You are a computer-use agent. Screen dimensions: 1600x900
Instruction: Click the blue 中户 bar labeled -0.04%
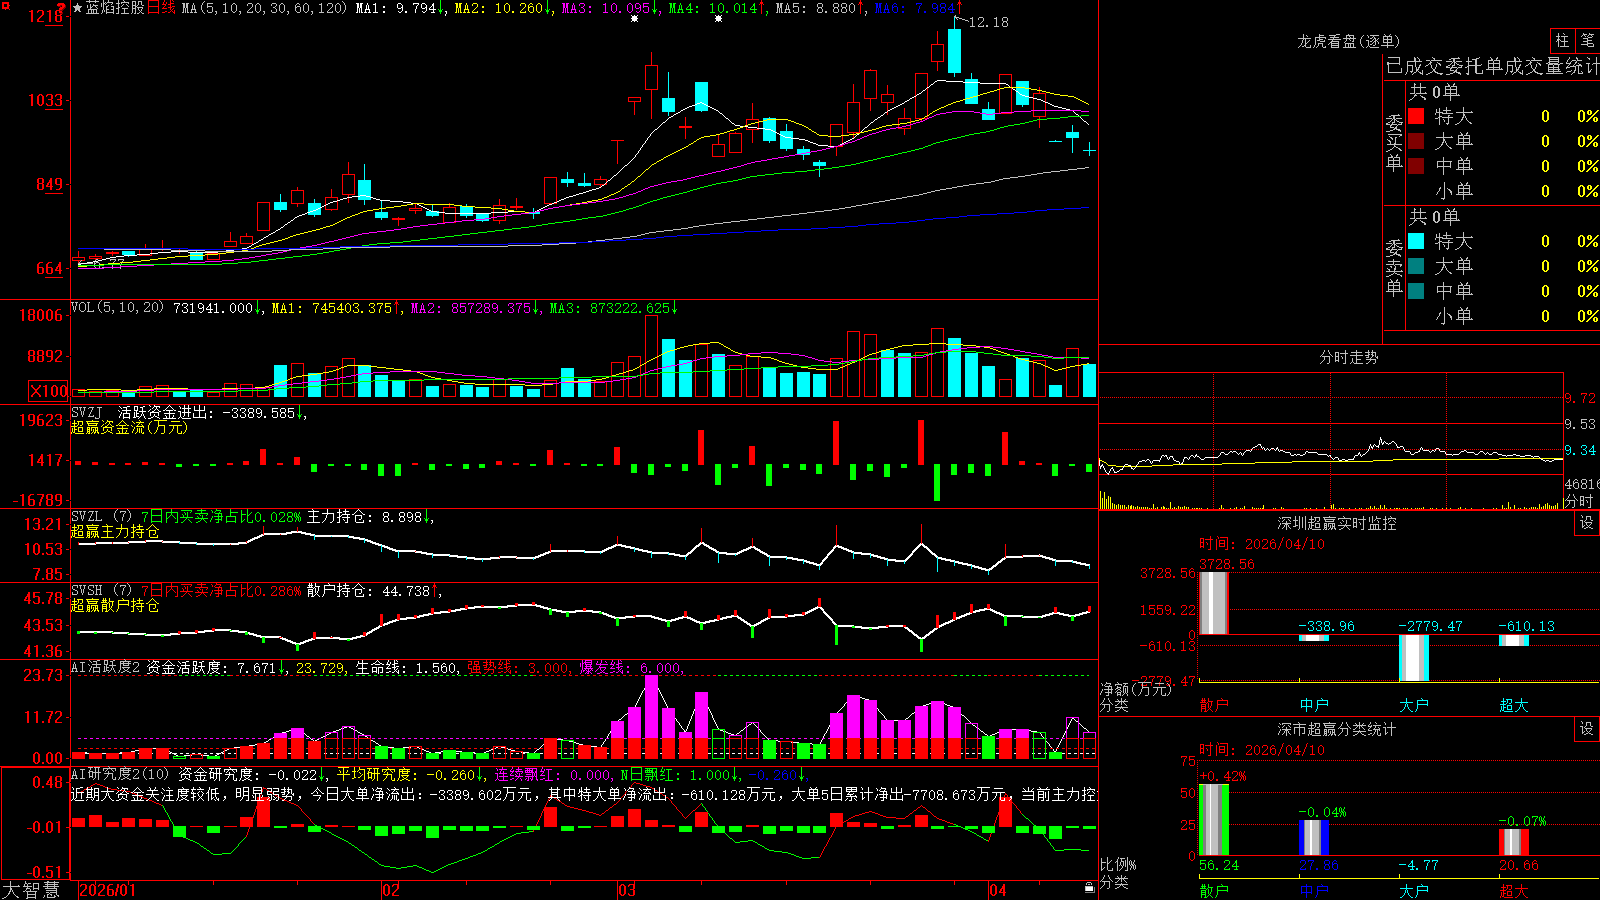pos(1314,838)
